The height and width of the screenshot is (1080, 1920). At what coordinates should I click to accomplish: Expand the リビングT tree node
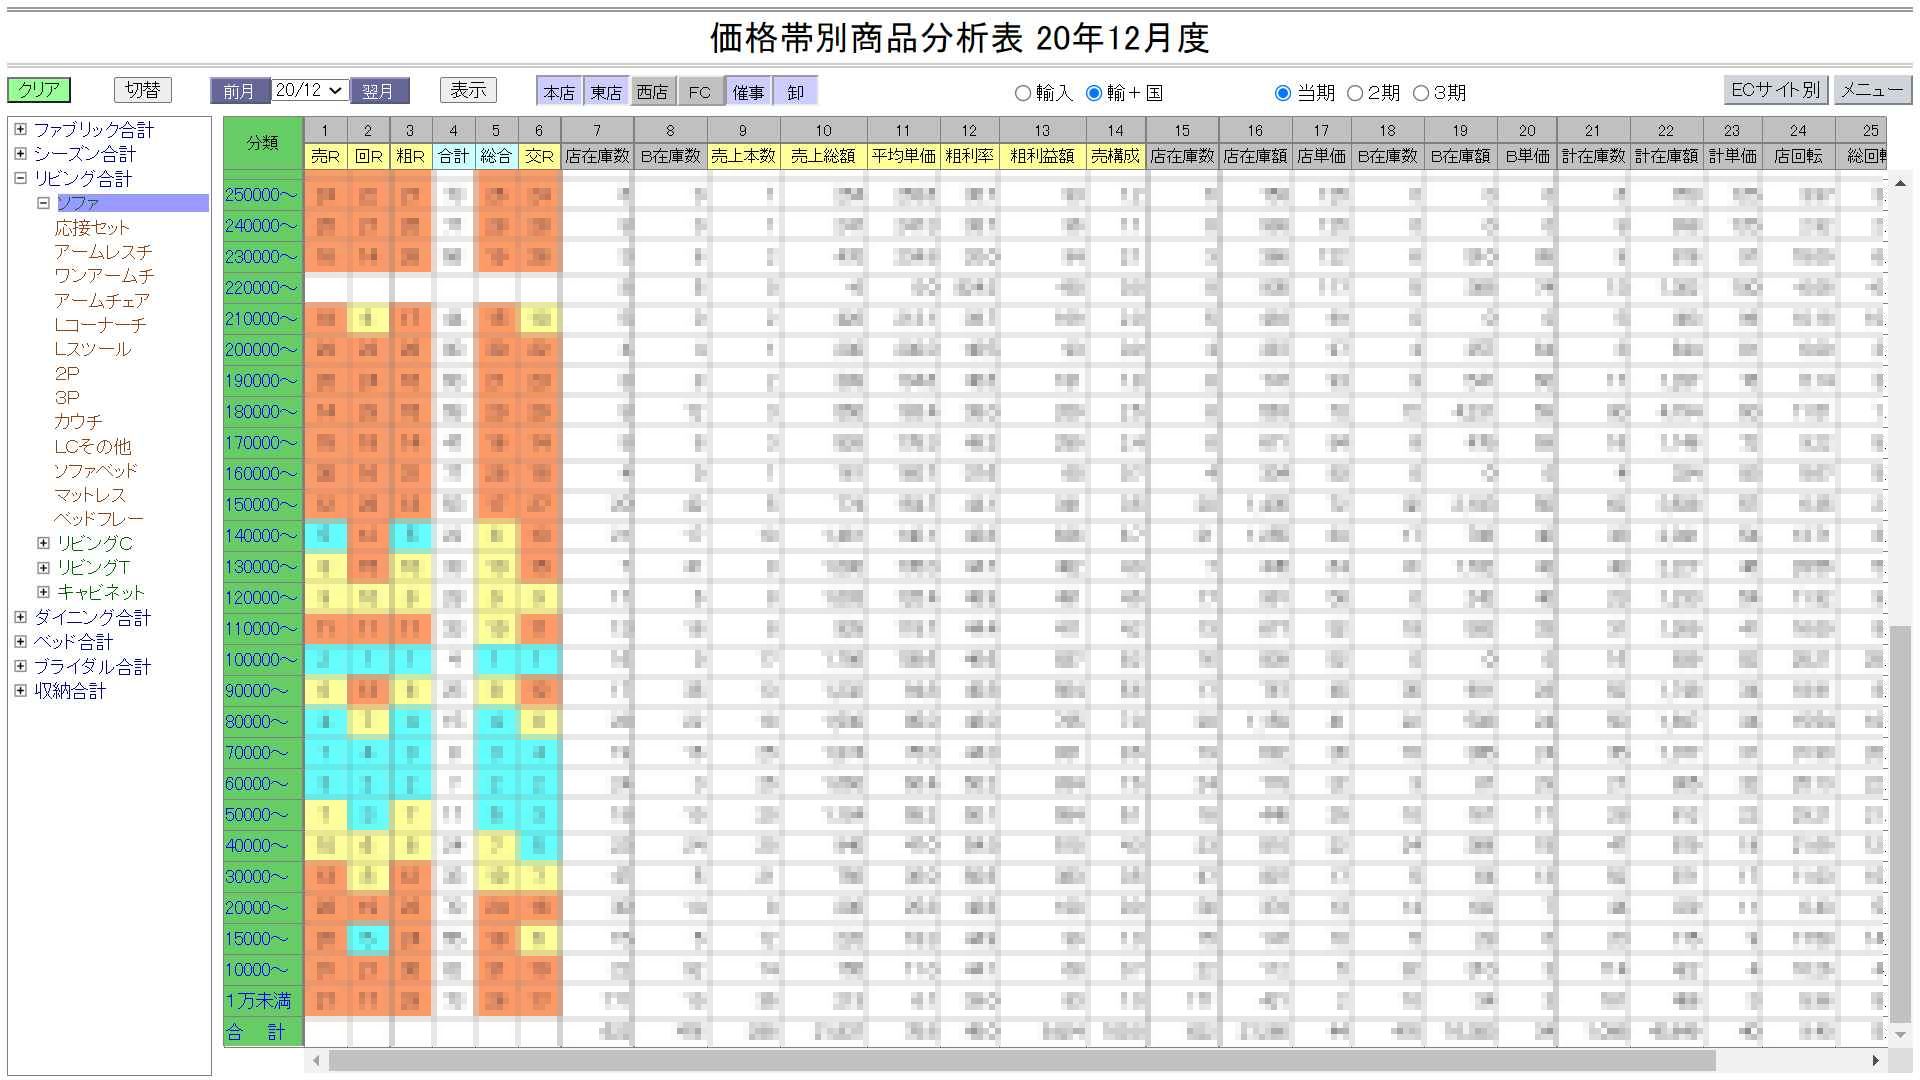point(43,567)
